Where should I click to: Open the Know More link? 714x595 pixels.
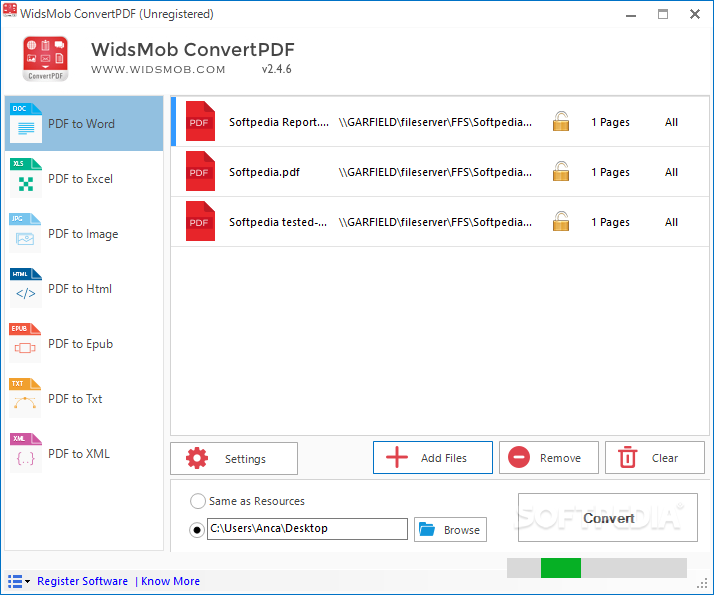170,581
